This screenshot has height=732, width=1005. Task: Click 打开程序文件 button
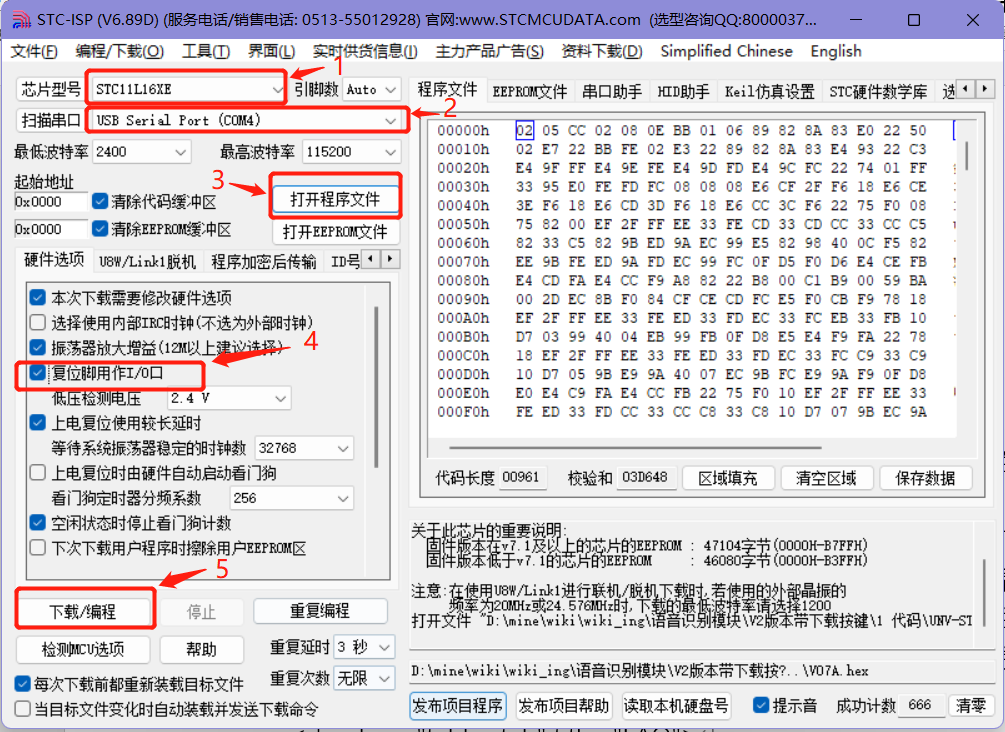(335, 199)
